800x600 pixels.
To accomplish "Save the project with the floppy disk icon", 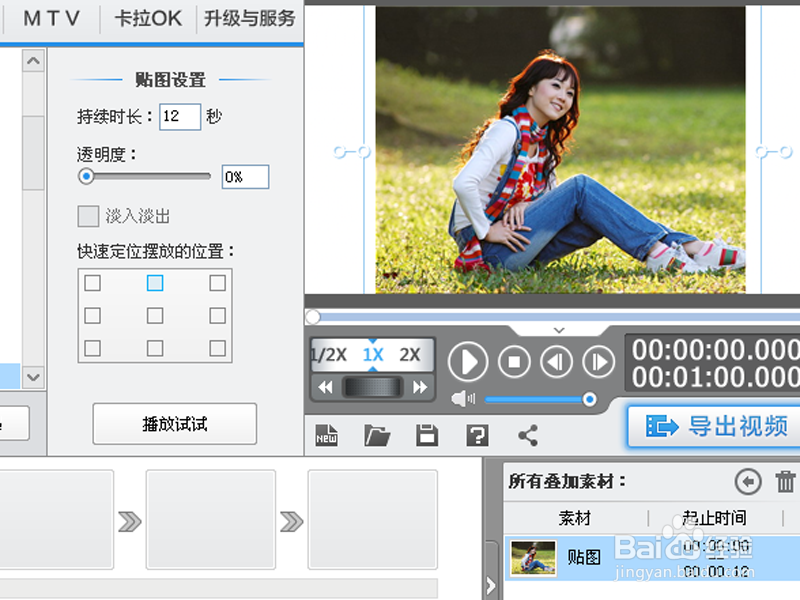I will (427, 436).
